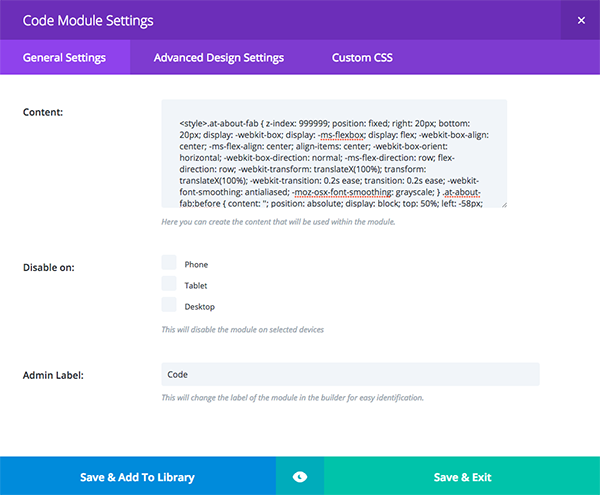Tick the Tablet checkbox
Screen dimensions: 600x495
point(169,284)
